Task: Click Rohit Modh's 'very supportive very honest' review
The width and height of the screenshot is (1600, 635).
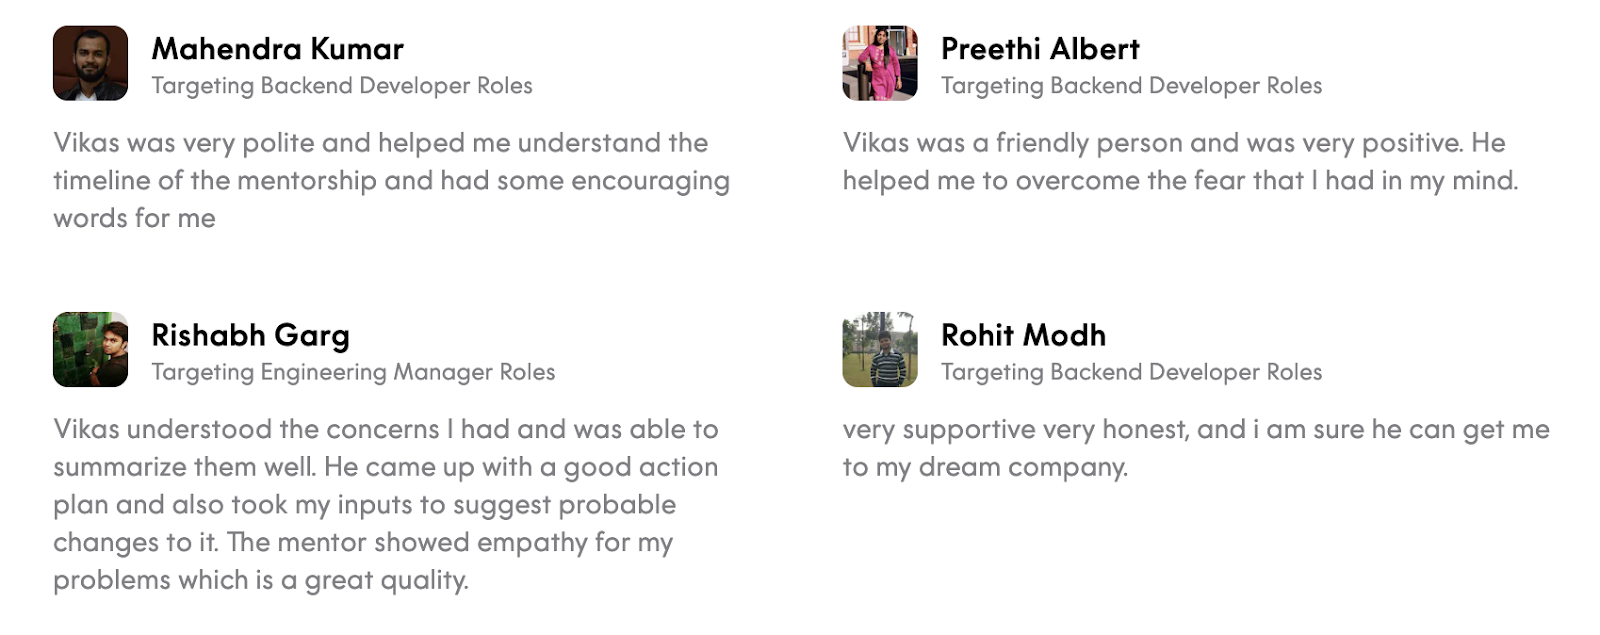Action: pyautogui.click(x=1195, y=448)
